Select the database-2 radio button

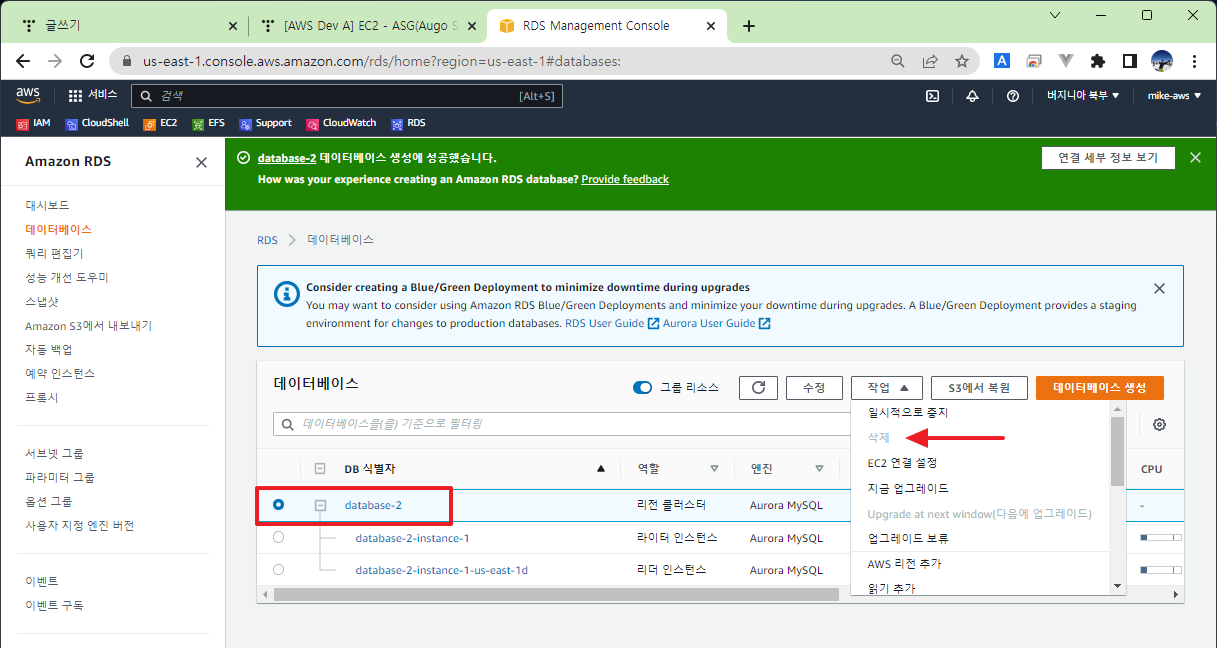pos(278,505)
